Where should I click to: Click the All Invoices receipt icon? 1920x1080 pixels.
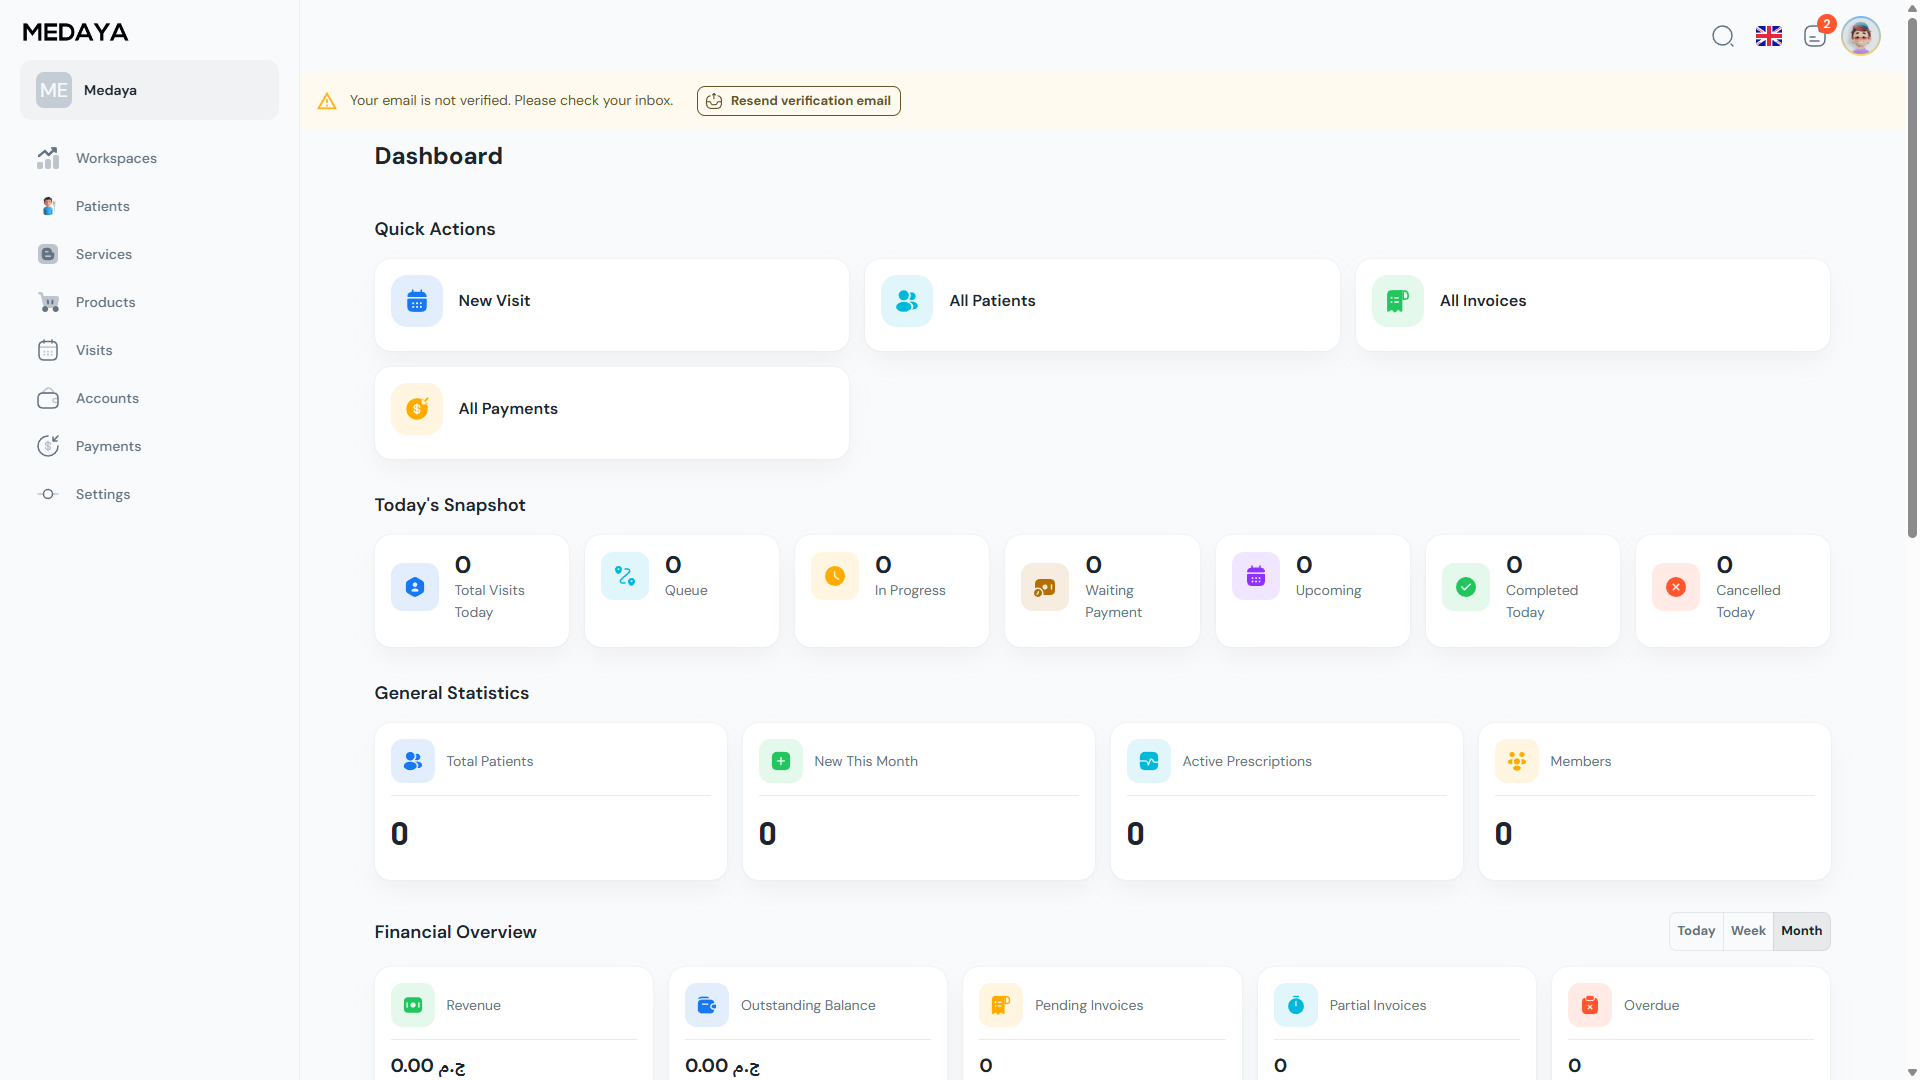[x=1397, y=301]
